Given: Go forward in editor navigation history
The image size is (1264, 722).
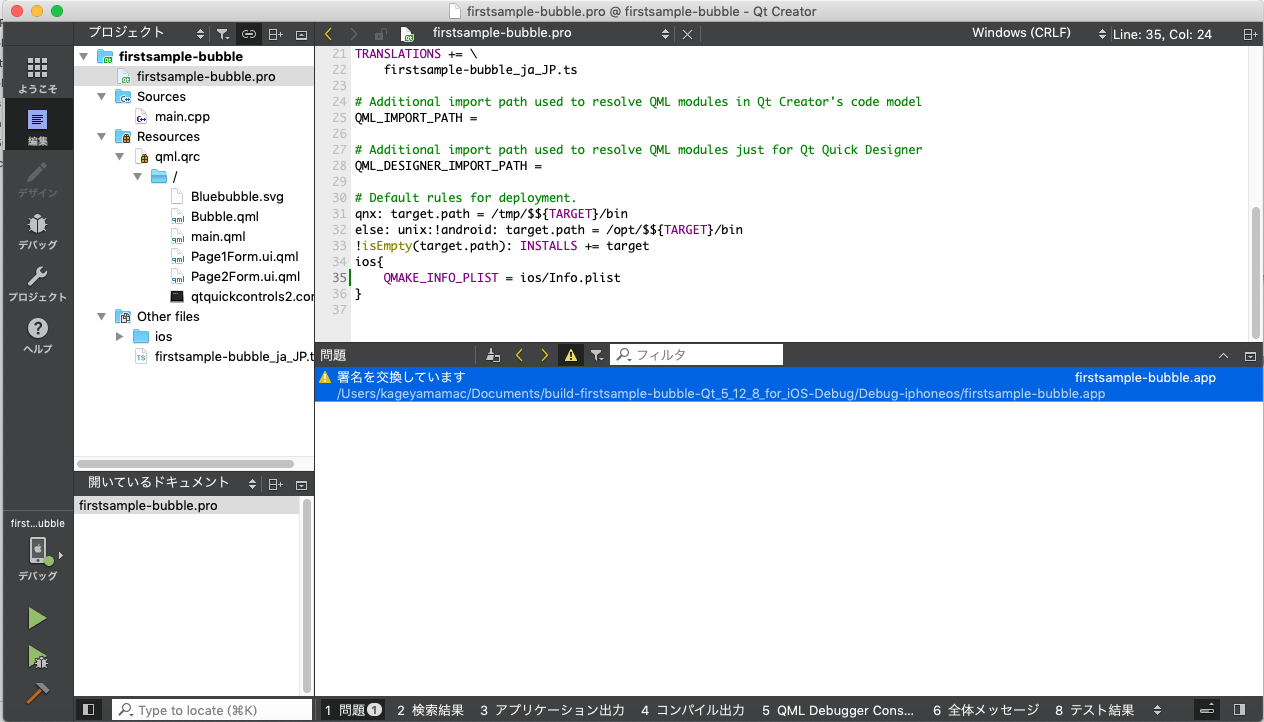Looking at the screenshot, I should tap(353, 34).
